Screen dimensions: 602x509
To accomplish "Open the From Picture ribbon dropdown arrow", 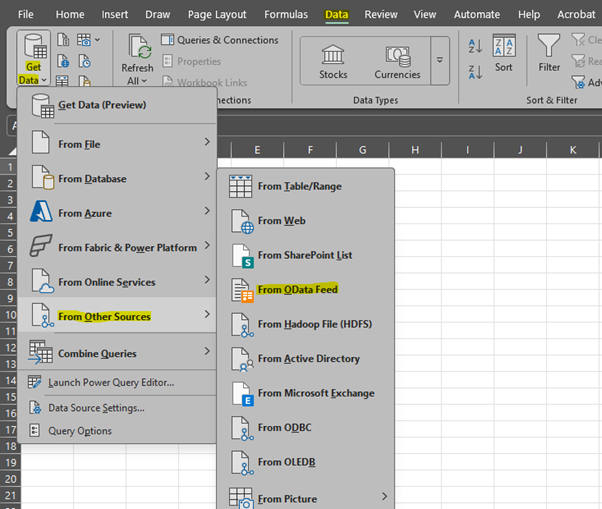I will click(x=98, y=40).
